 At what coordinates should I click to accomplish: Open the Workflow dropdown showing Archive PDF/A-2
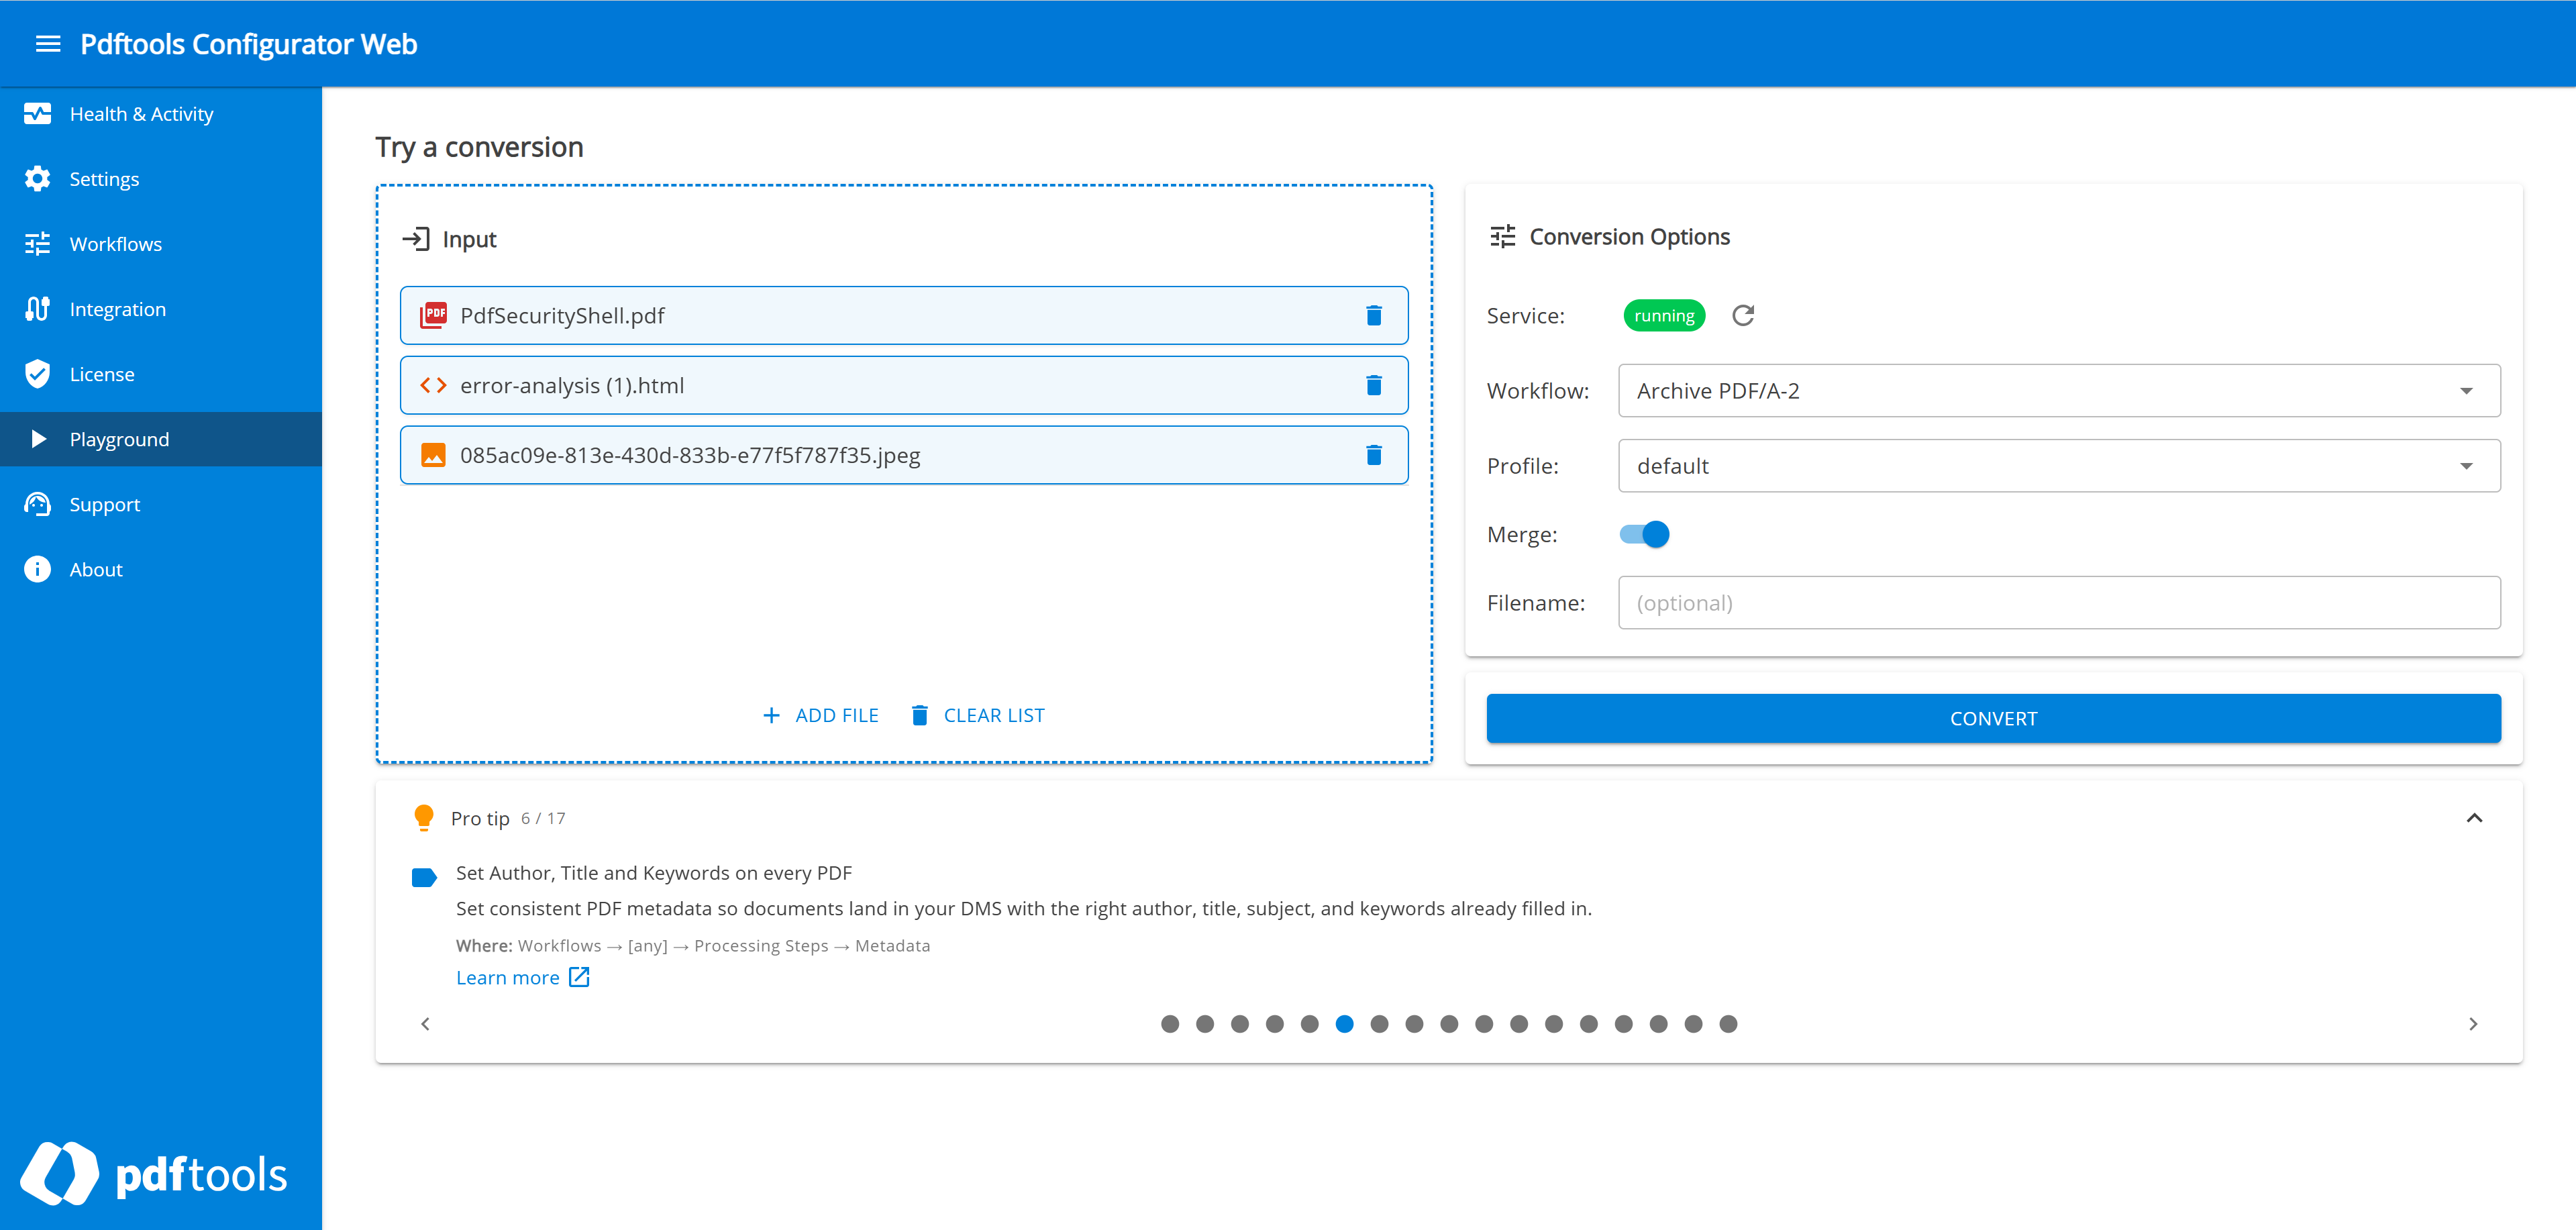click(2059, 391)
